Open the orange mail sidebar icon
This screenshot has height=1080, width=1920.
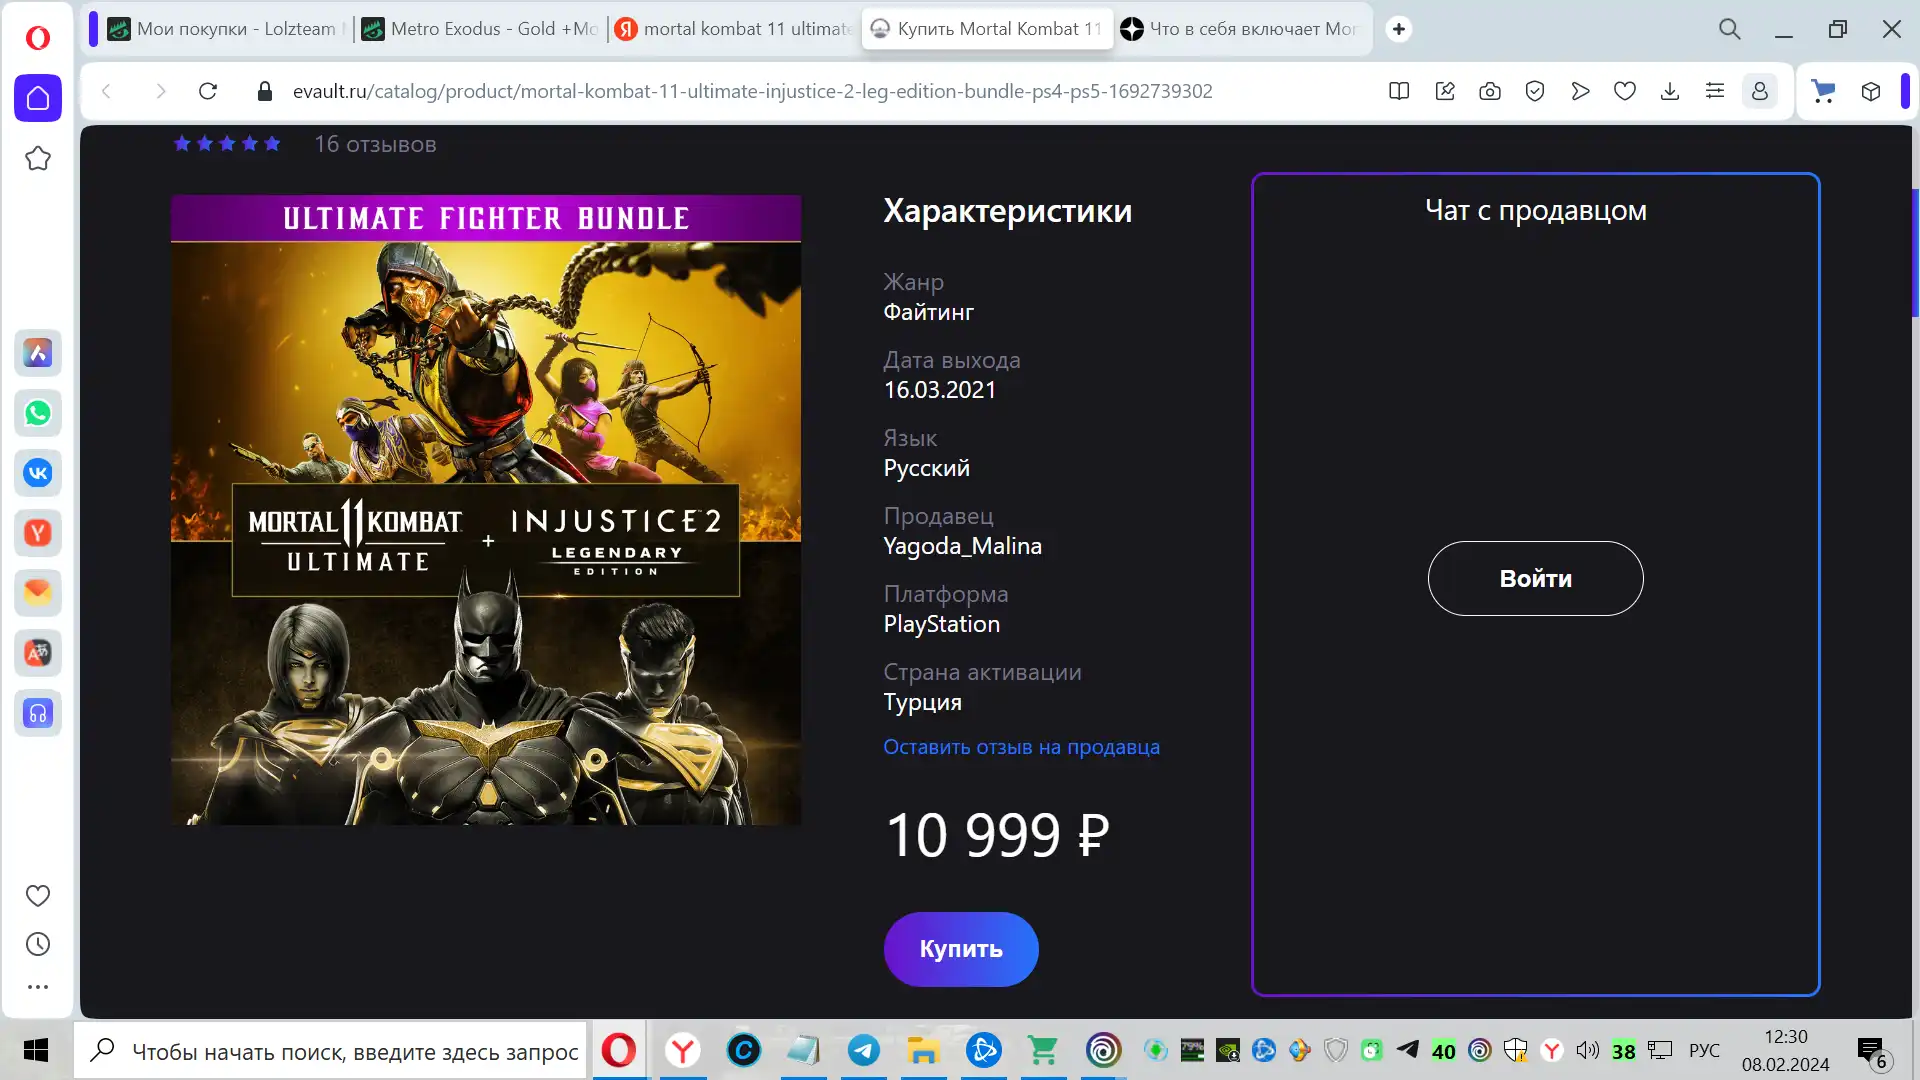38,593
